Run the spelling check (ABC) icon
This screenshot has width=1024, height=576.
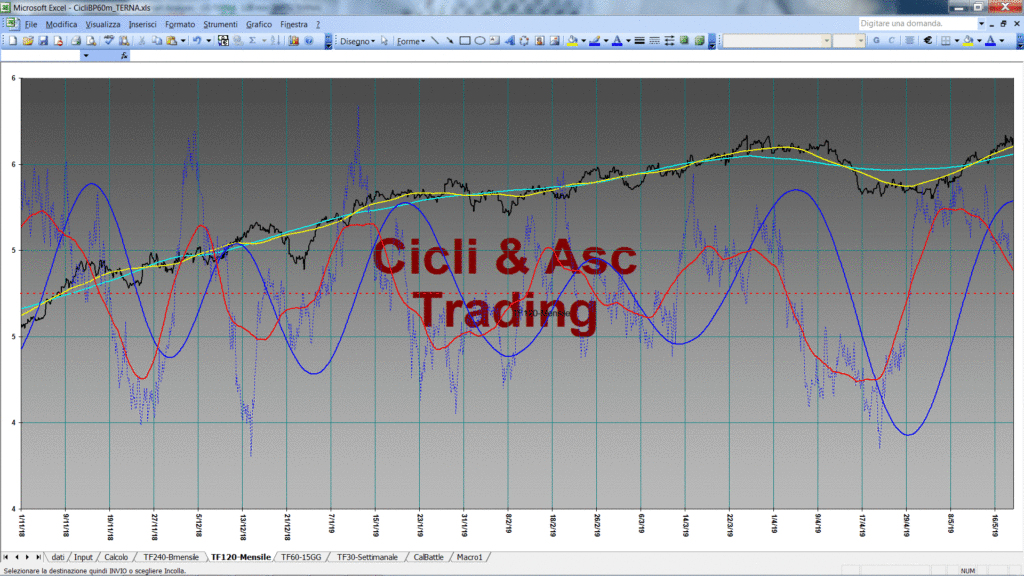pyautogui.click(x=108, y=40)
